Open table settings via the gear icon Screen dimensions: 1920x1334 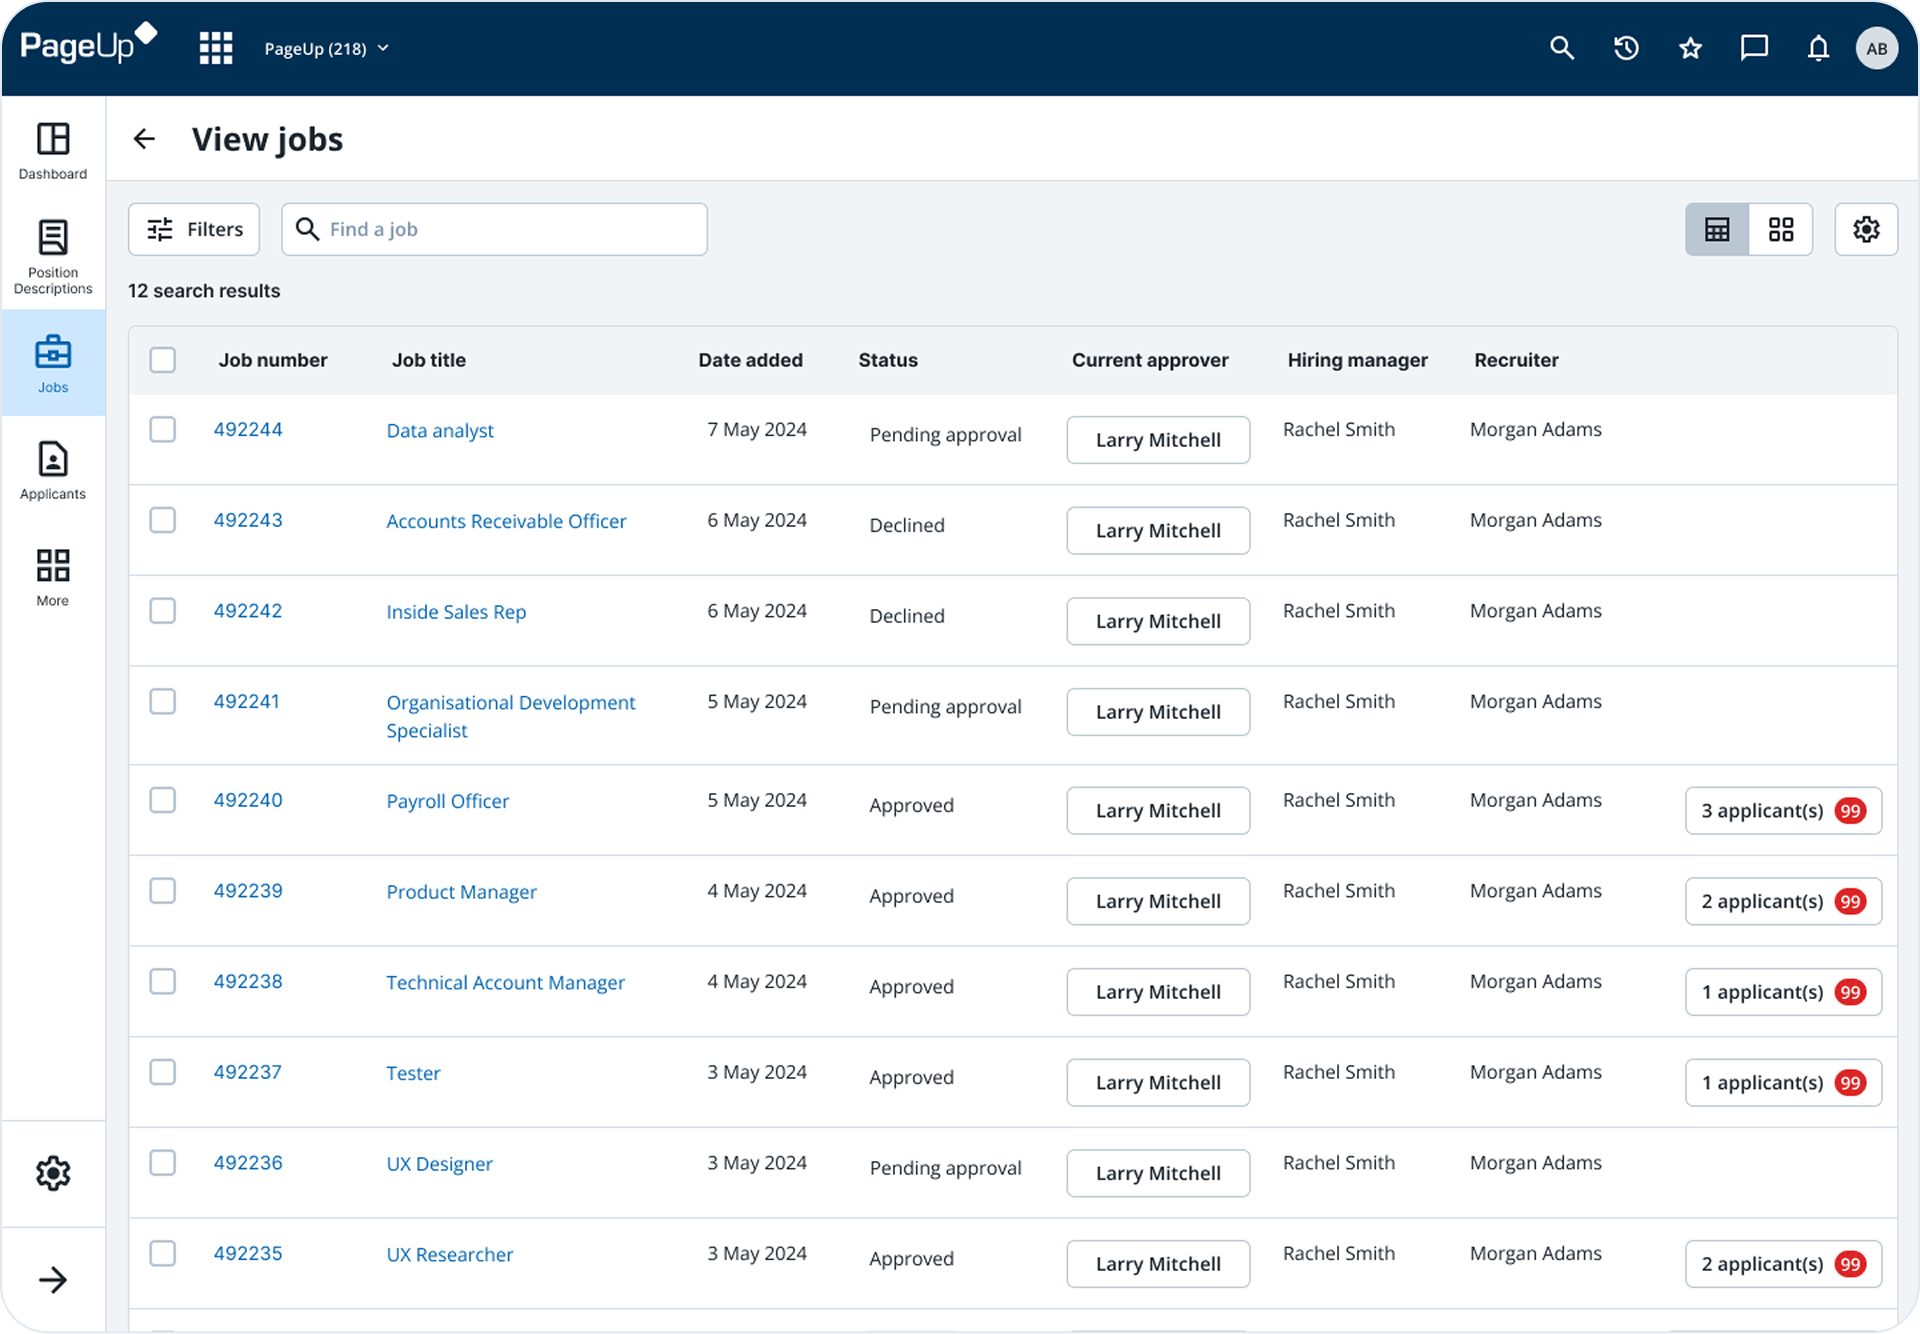coord(1866,229)
